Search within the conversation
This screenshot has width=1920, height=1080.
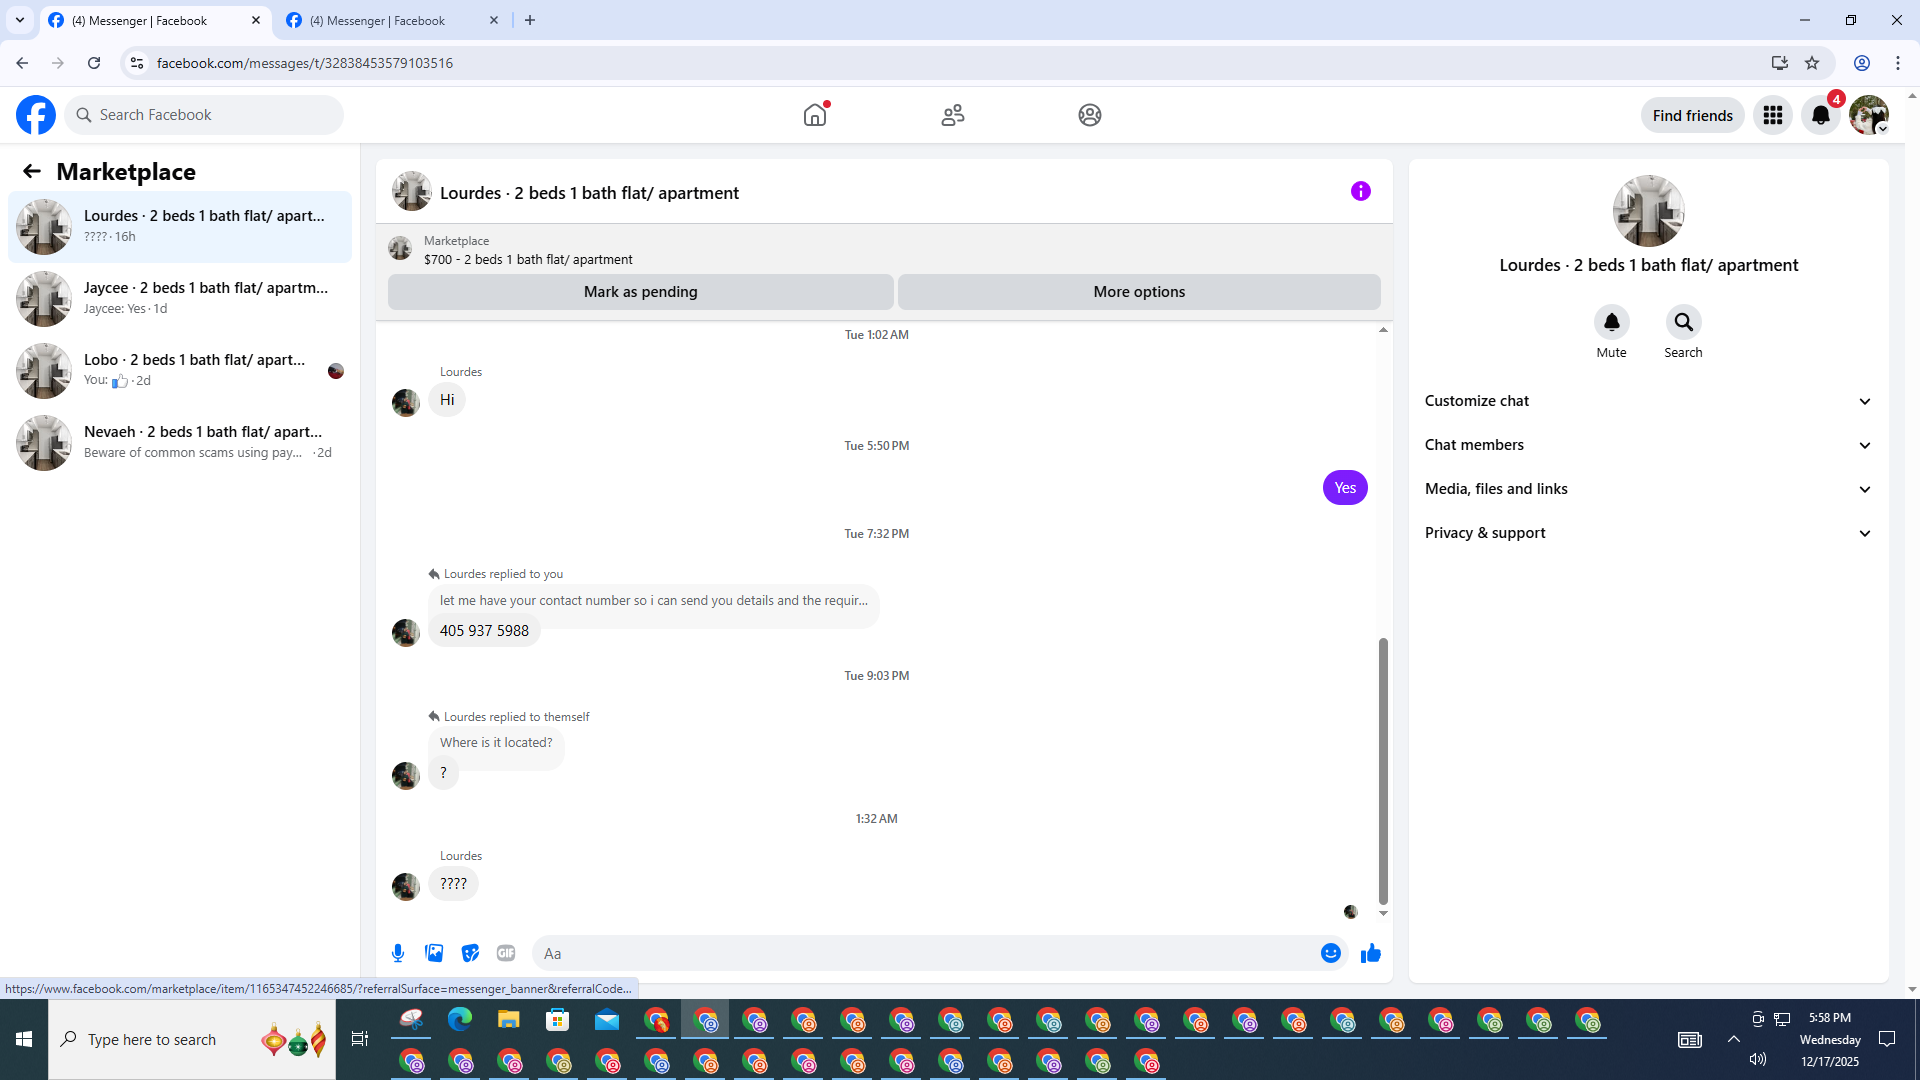click(1683, 322)
